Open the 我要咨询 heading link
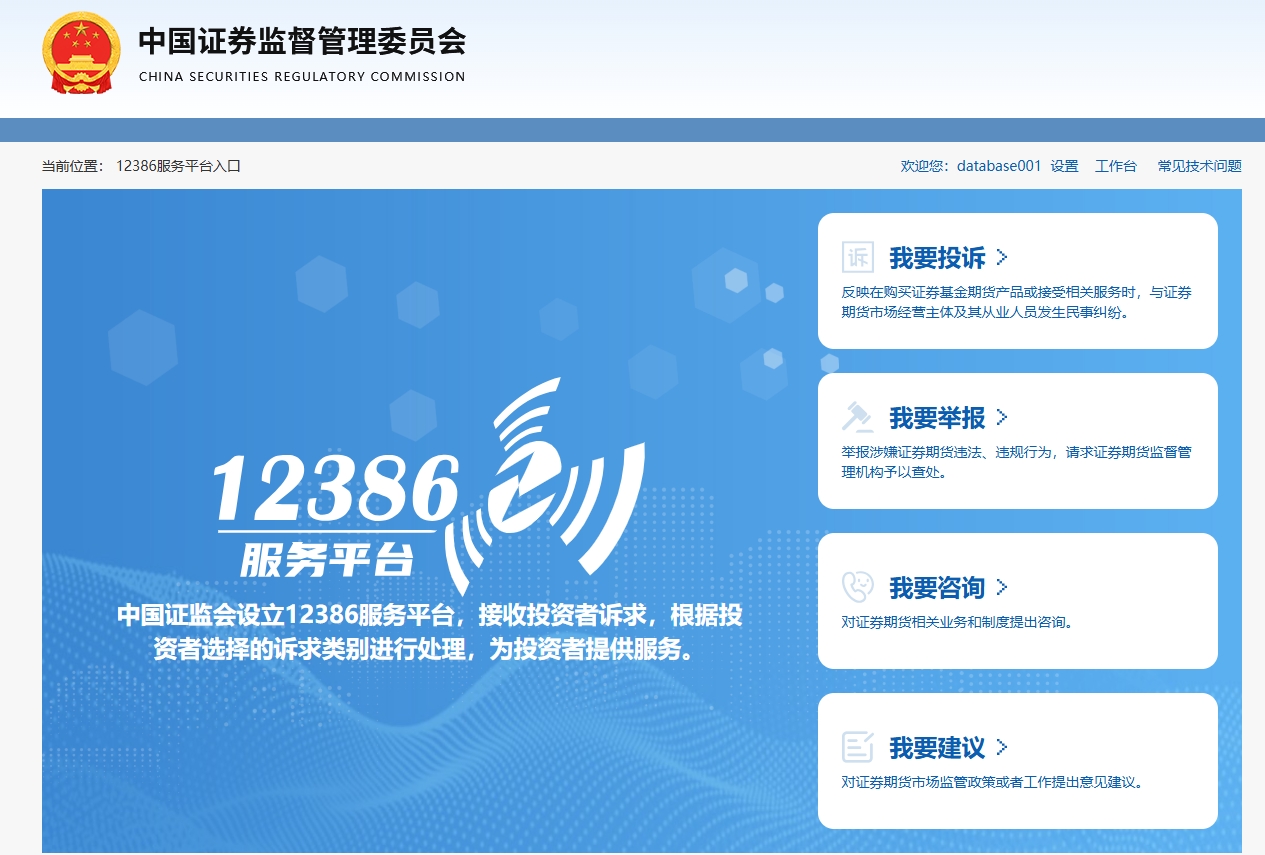Image resolution: width=1265 pixels, height=855 pixels. coord(937,588)
